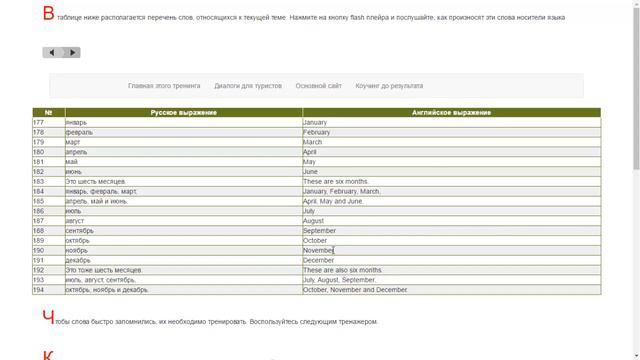Click the phrase июль, август, сентябрь.

(100, 280)
